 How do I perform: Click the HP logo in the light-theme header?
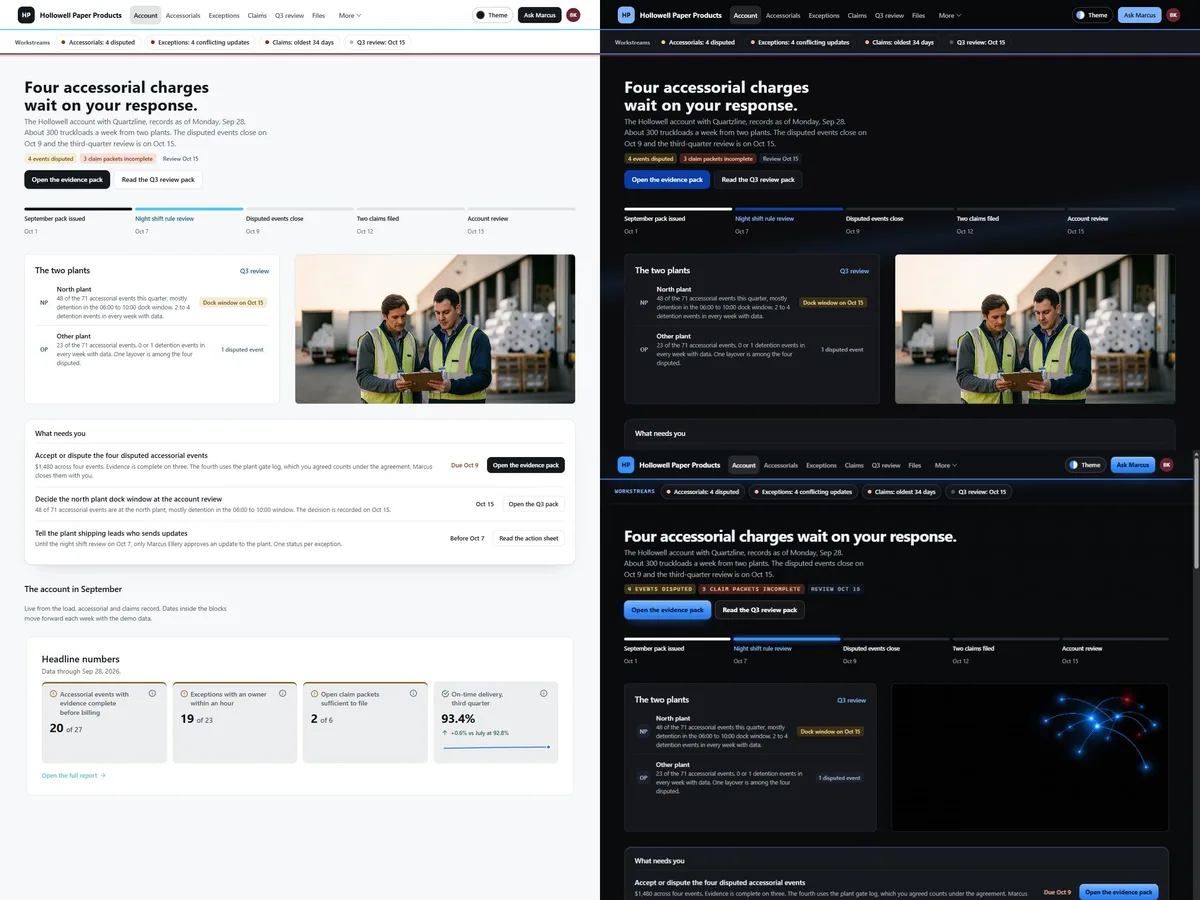click(x=26, y=15)
